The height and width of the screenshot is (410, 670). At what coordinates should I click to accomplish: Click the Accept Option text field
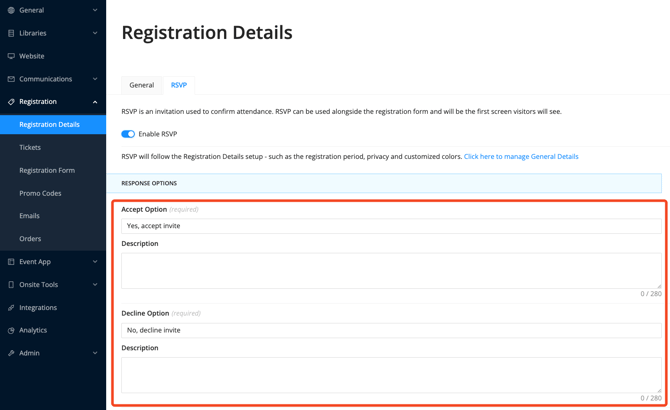[x=391, y=226]
